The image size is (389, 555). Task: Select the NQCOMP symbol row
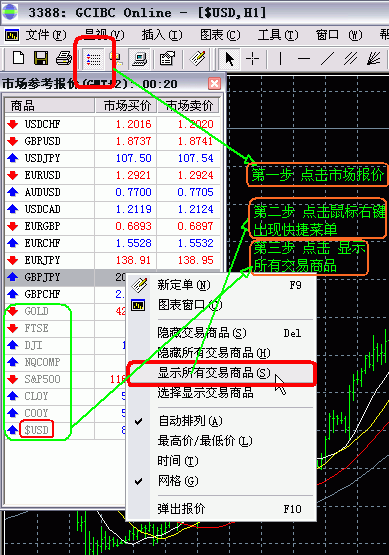tap(66, 362)
